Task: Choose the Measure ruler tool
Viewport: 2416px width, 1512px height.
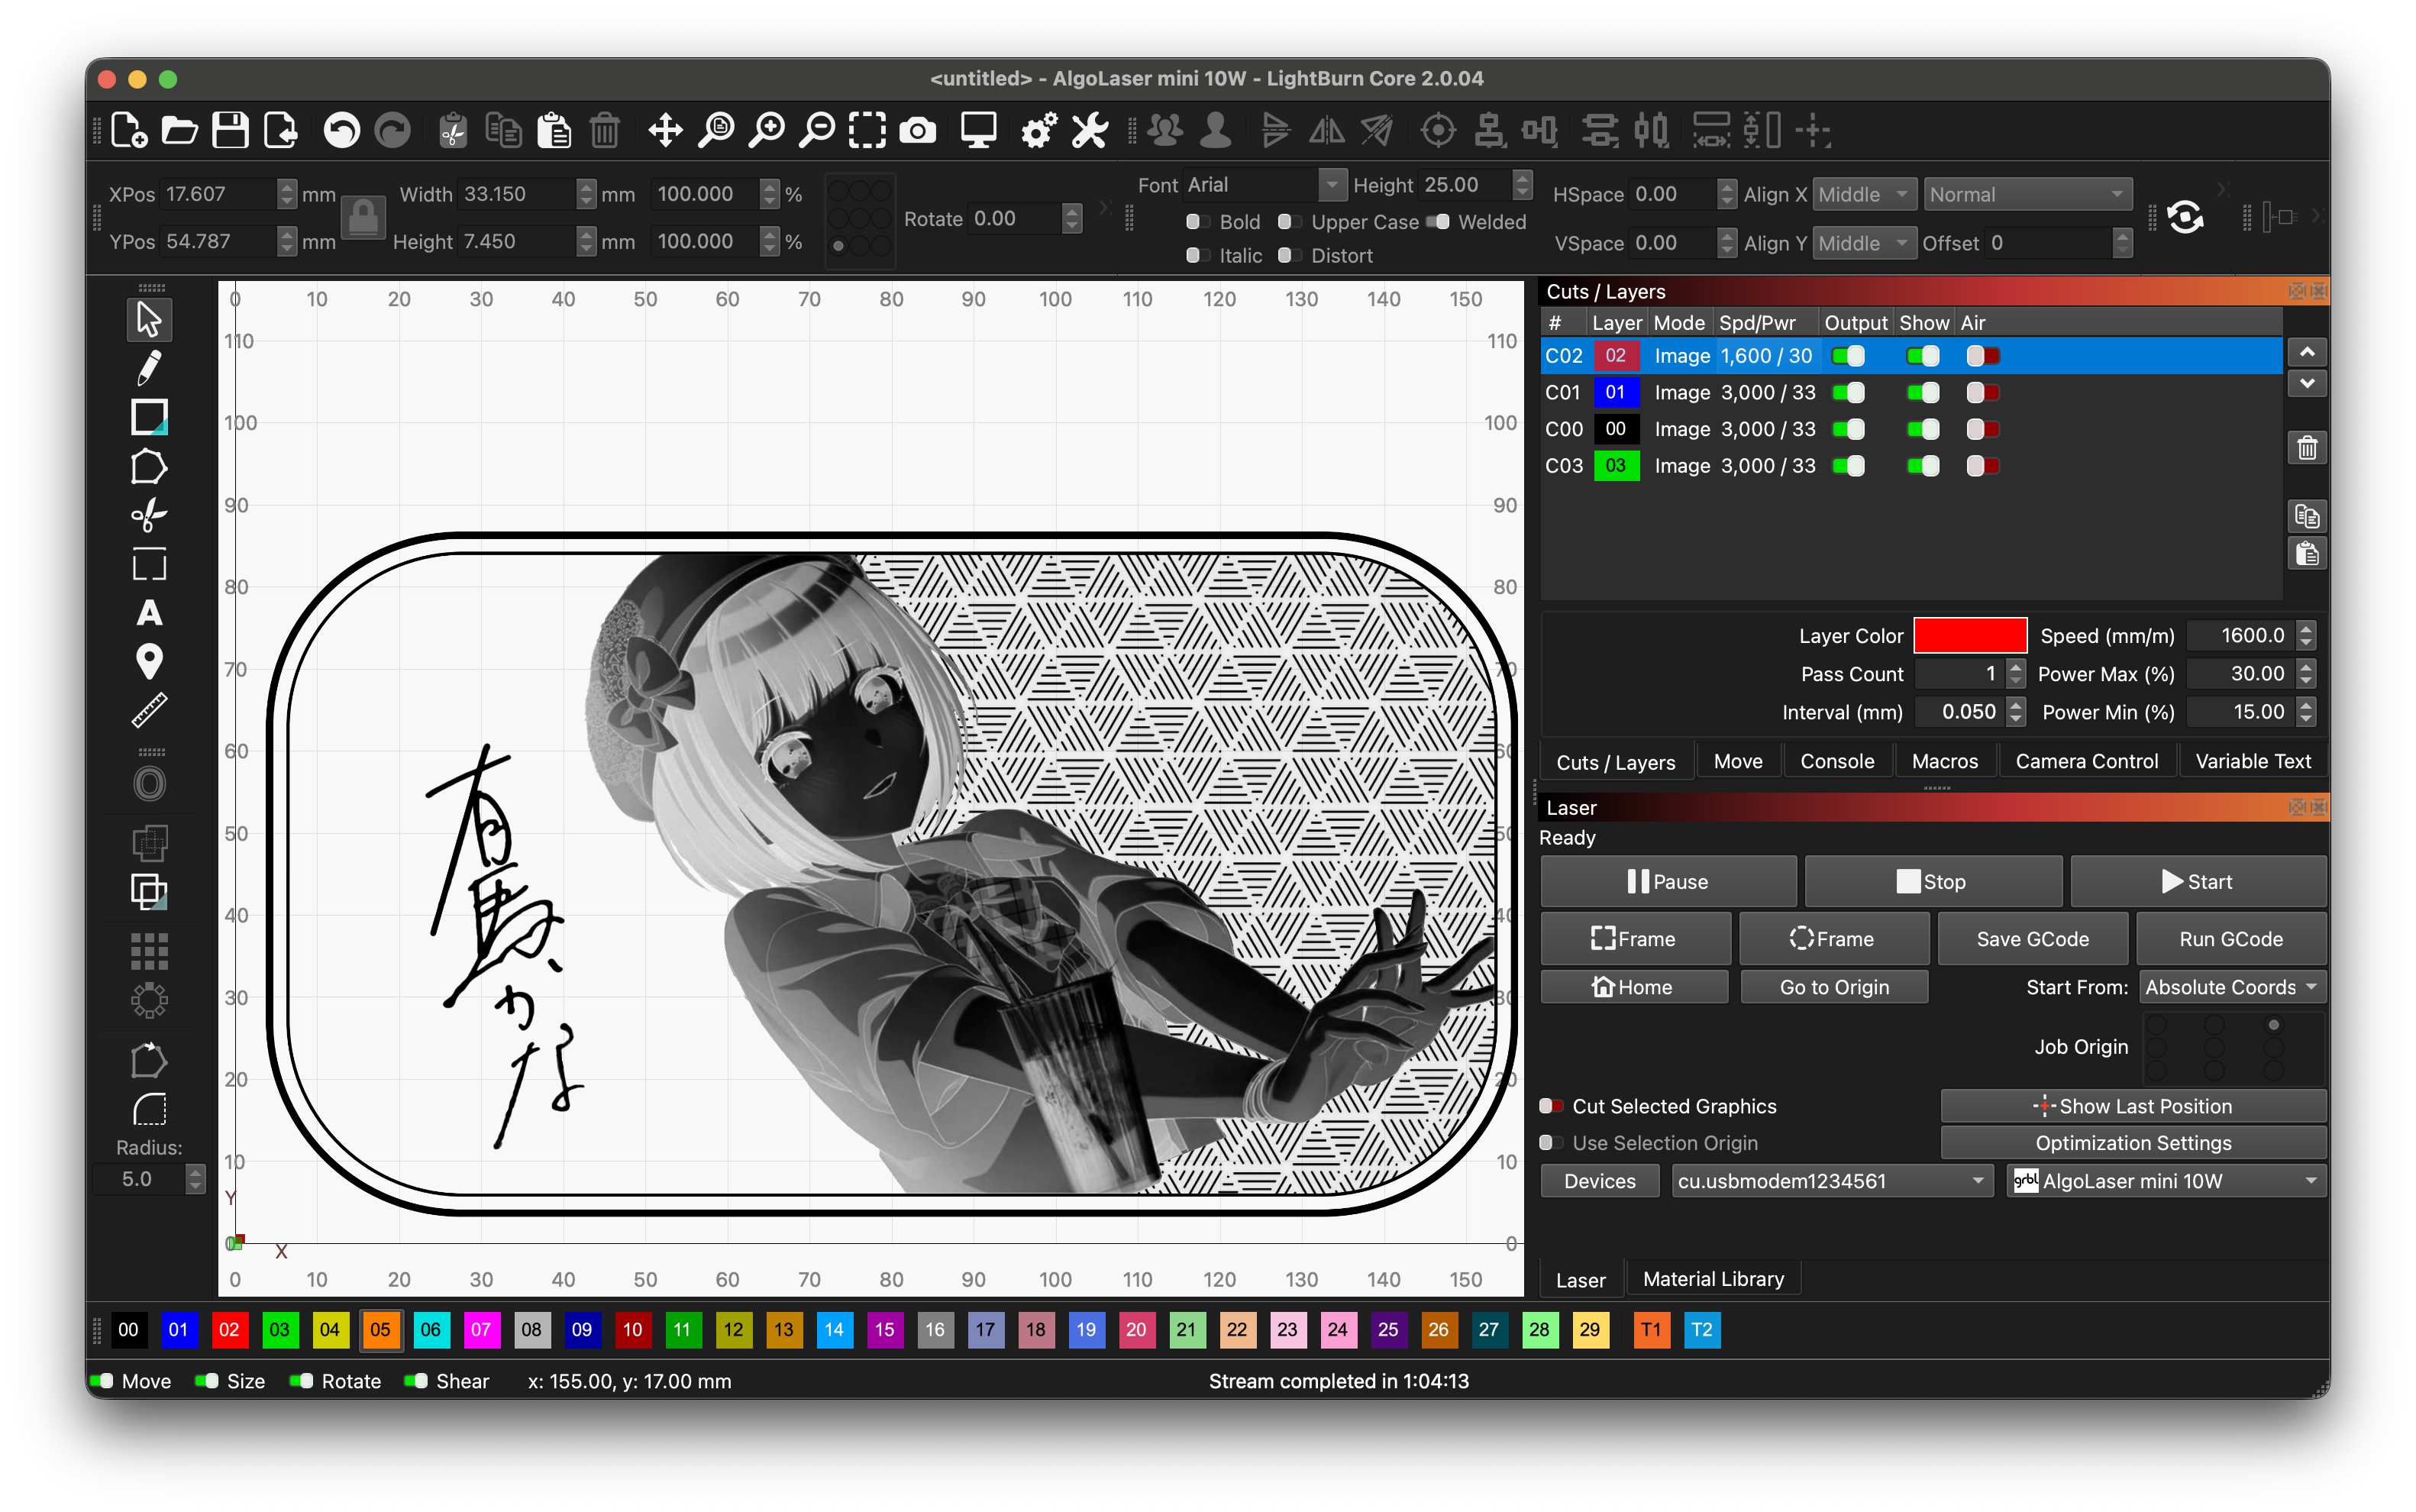Action: point(149,711)
